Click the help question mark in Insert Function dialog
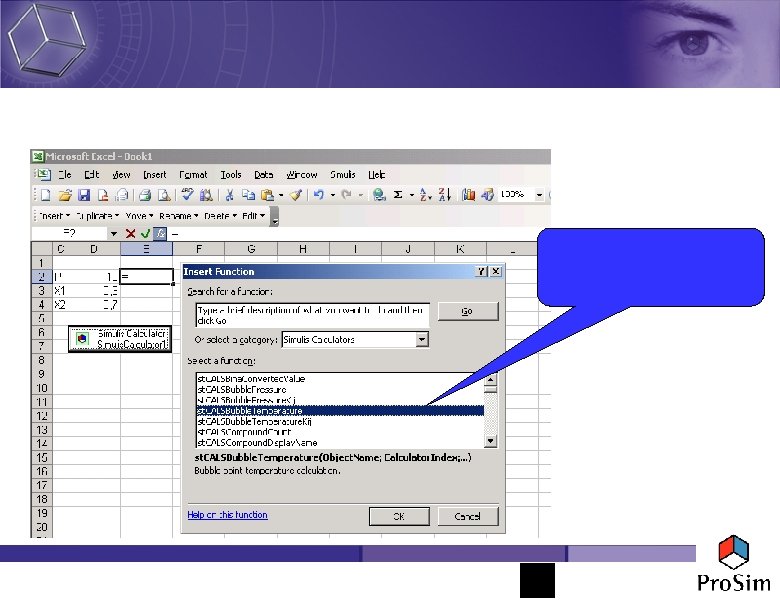The height and width of the screenshot is (600, 780). [x=481, y=271]
